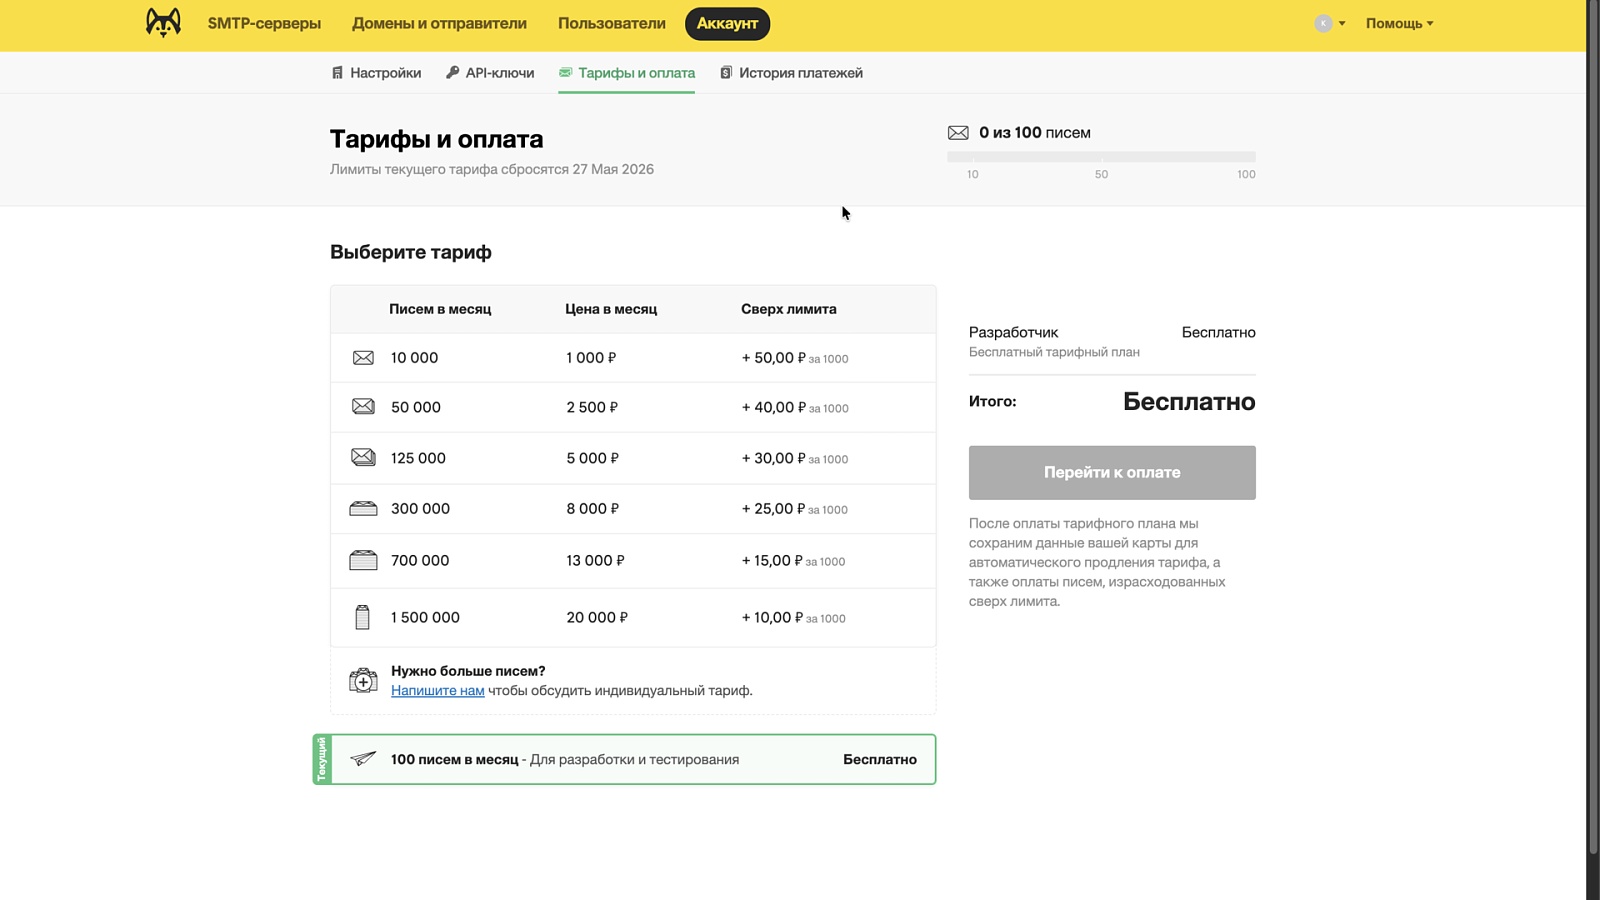Click the husky logo icon
This screenshot has width=1600, height=900.
point(163,23)
